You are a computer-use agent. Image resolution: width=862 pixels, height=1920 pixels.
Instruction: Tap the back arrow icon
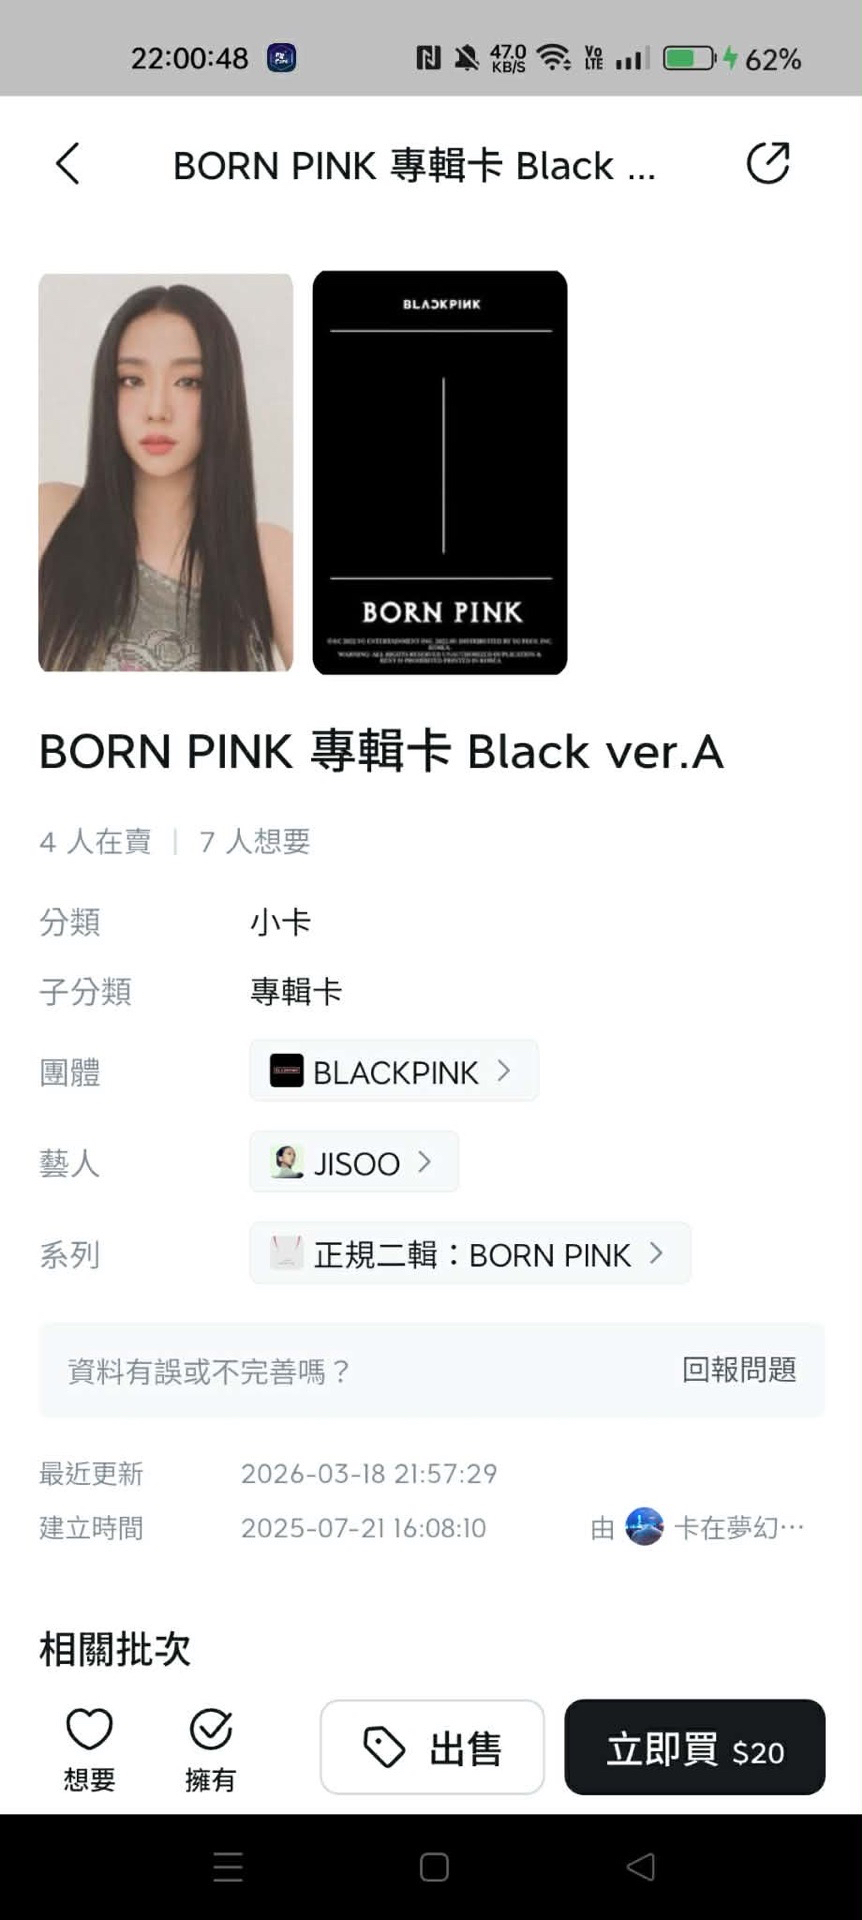(67, 164)
